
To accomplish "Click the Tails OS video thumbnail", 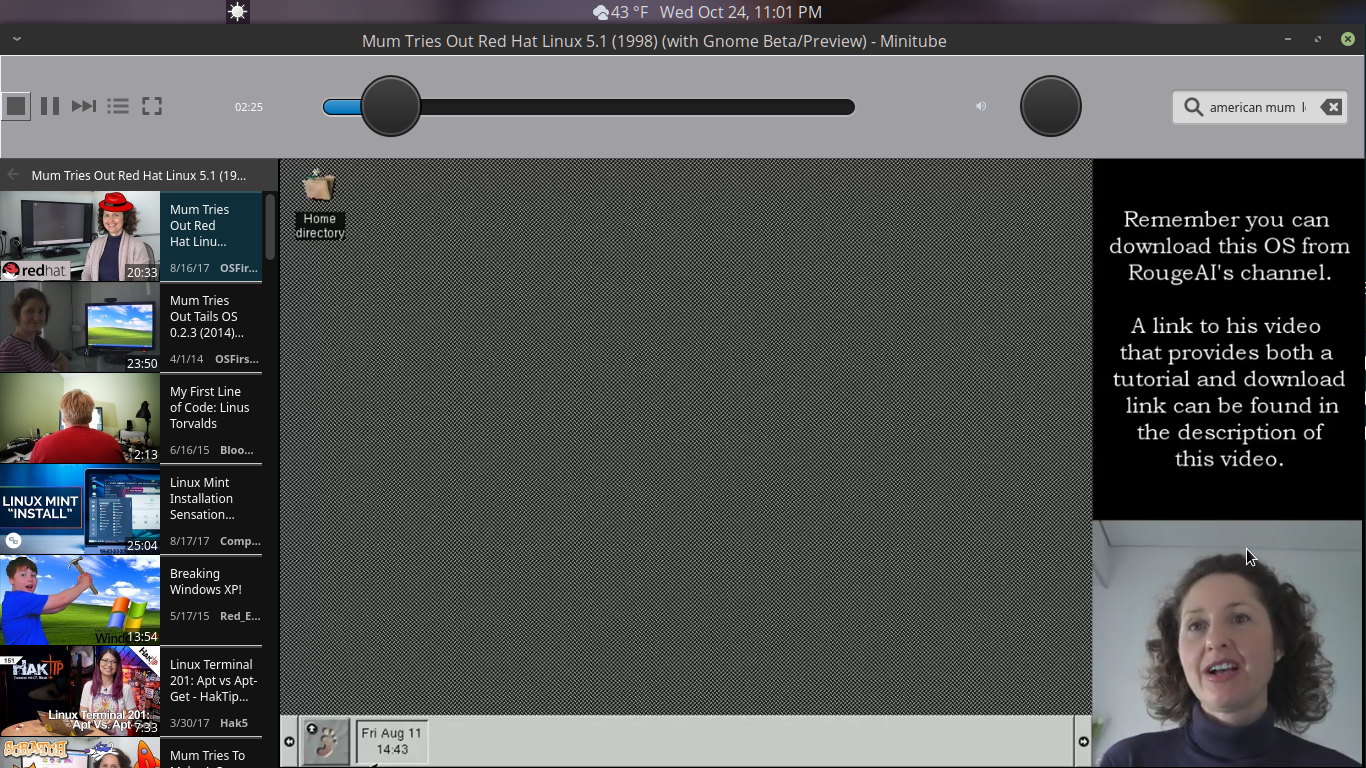I will tap(80, 327).
